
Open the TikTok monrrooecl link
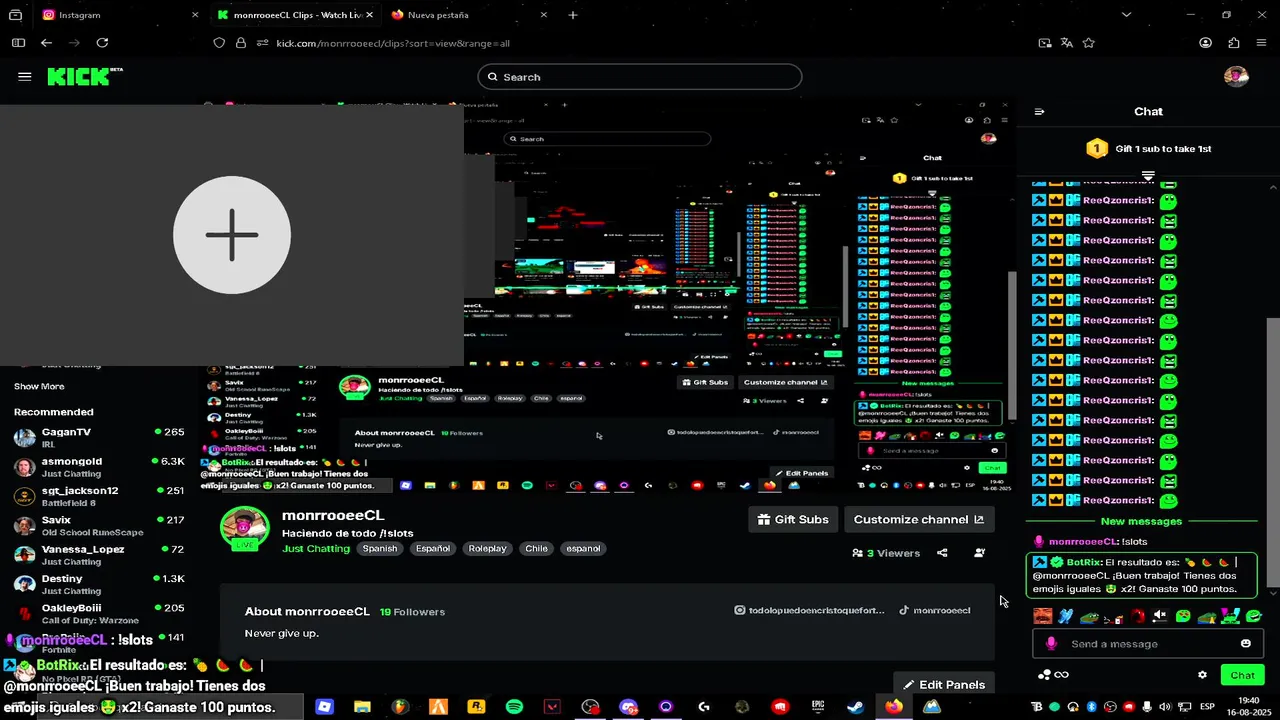click(935, 610)
